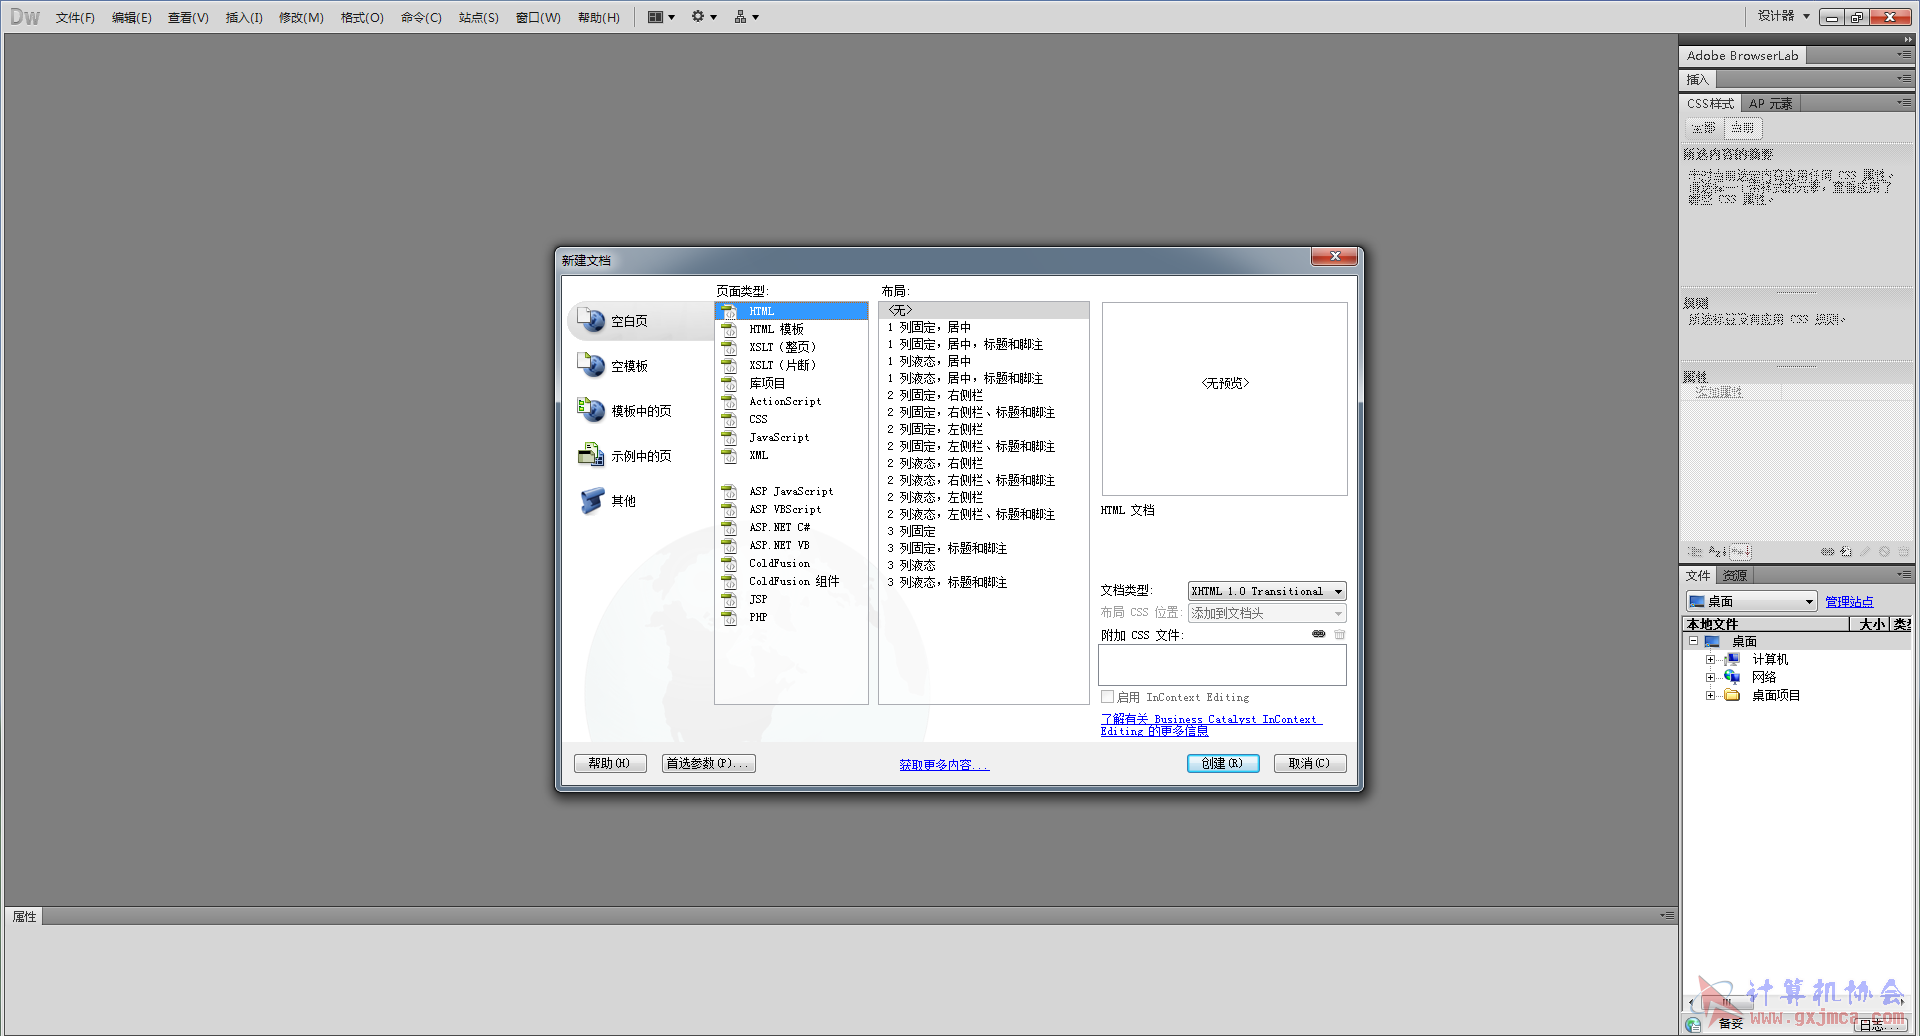Expand the 桌面项目 tree node
Viewport: 1920px width, 1036px height.
pos(1710,695)
